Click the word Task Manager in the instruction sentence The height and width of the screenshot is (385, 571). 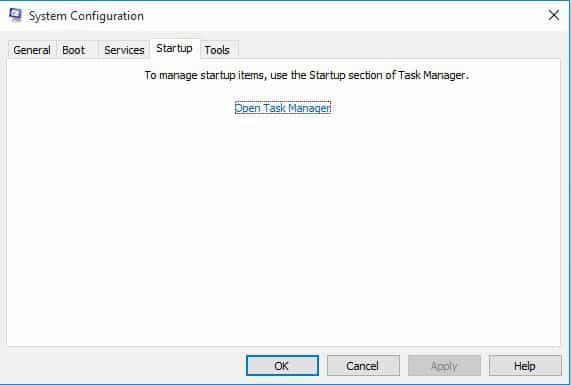(432, 75)
